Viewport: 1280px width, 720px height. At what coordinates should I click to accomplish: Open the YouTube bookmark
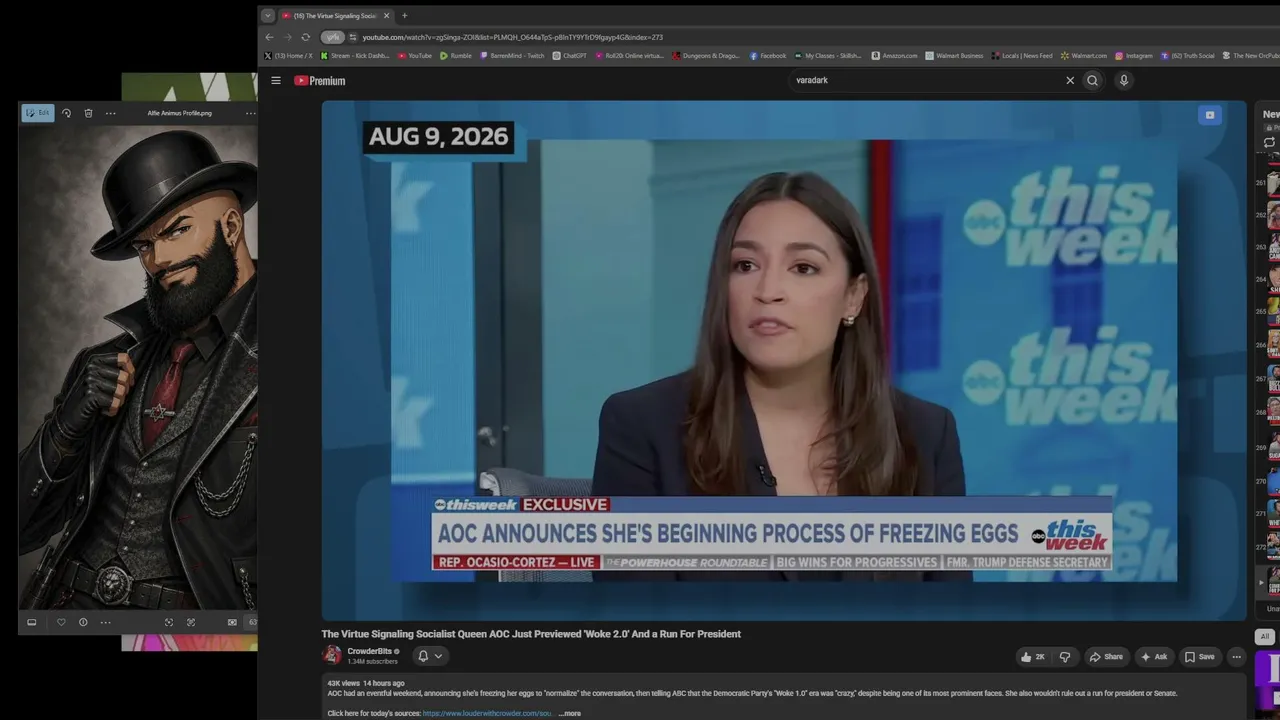pos(415,56)
